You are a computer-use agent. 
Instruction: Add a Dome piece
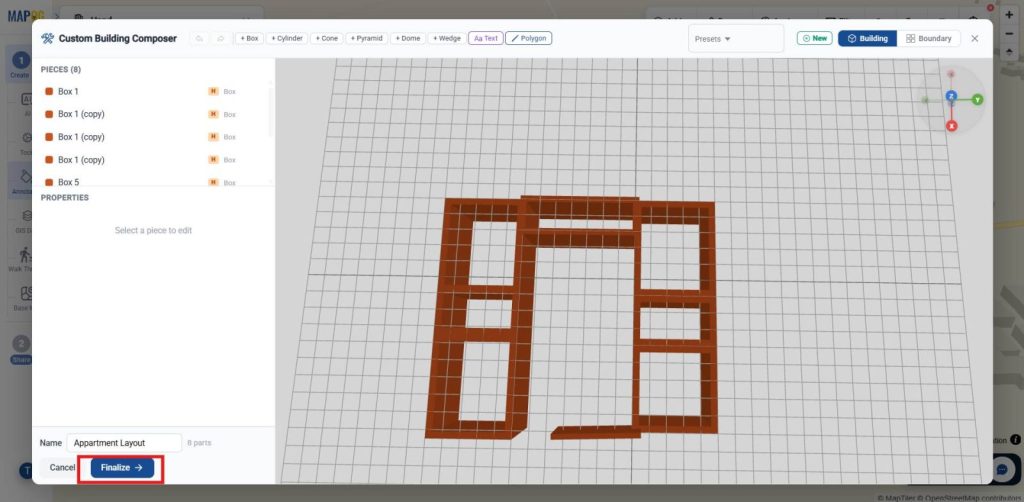(408, 39)
